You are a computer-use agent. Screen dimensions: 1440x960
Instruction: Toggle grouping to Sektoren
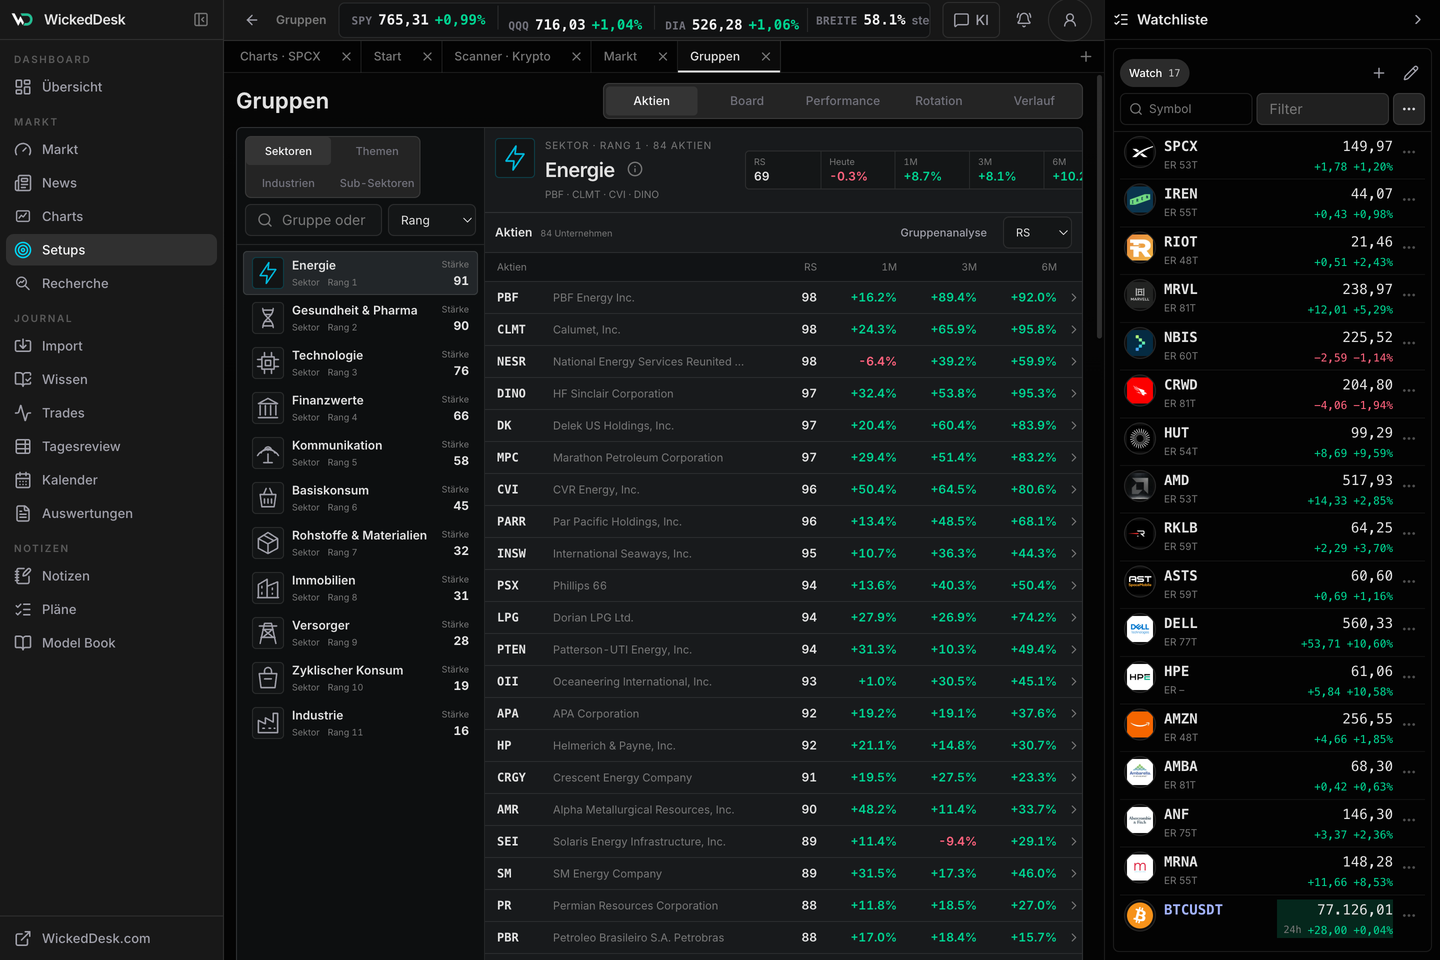288,151
